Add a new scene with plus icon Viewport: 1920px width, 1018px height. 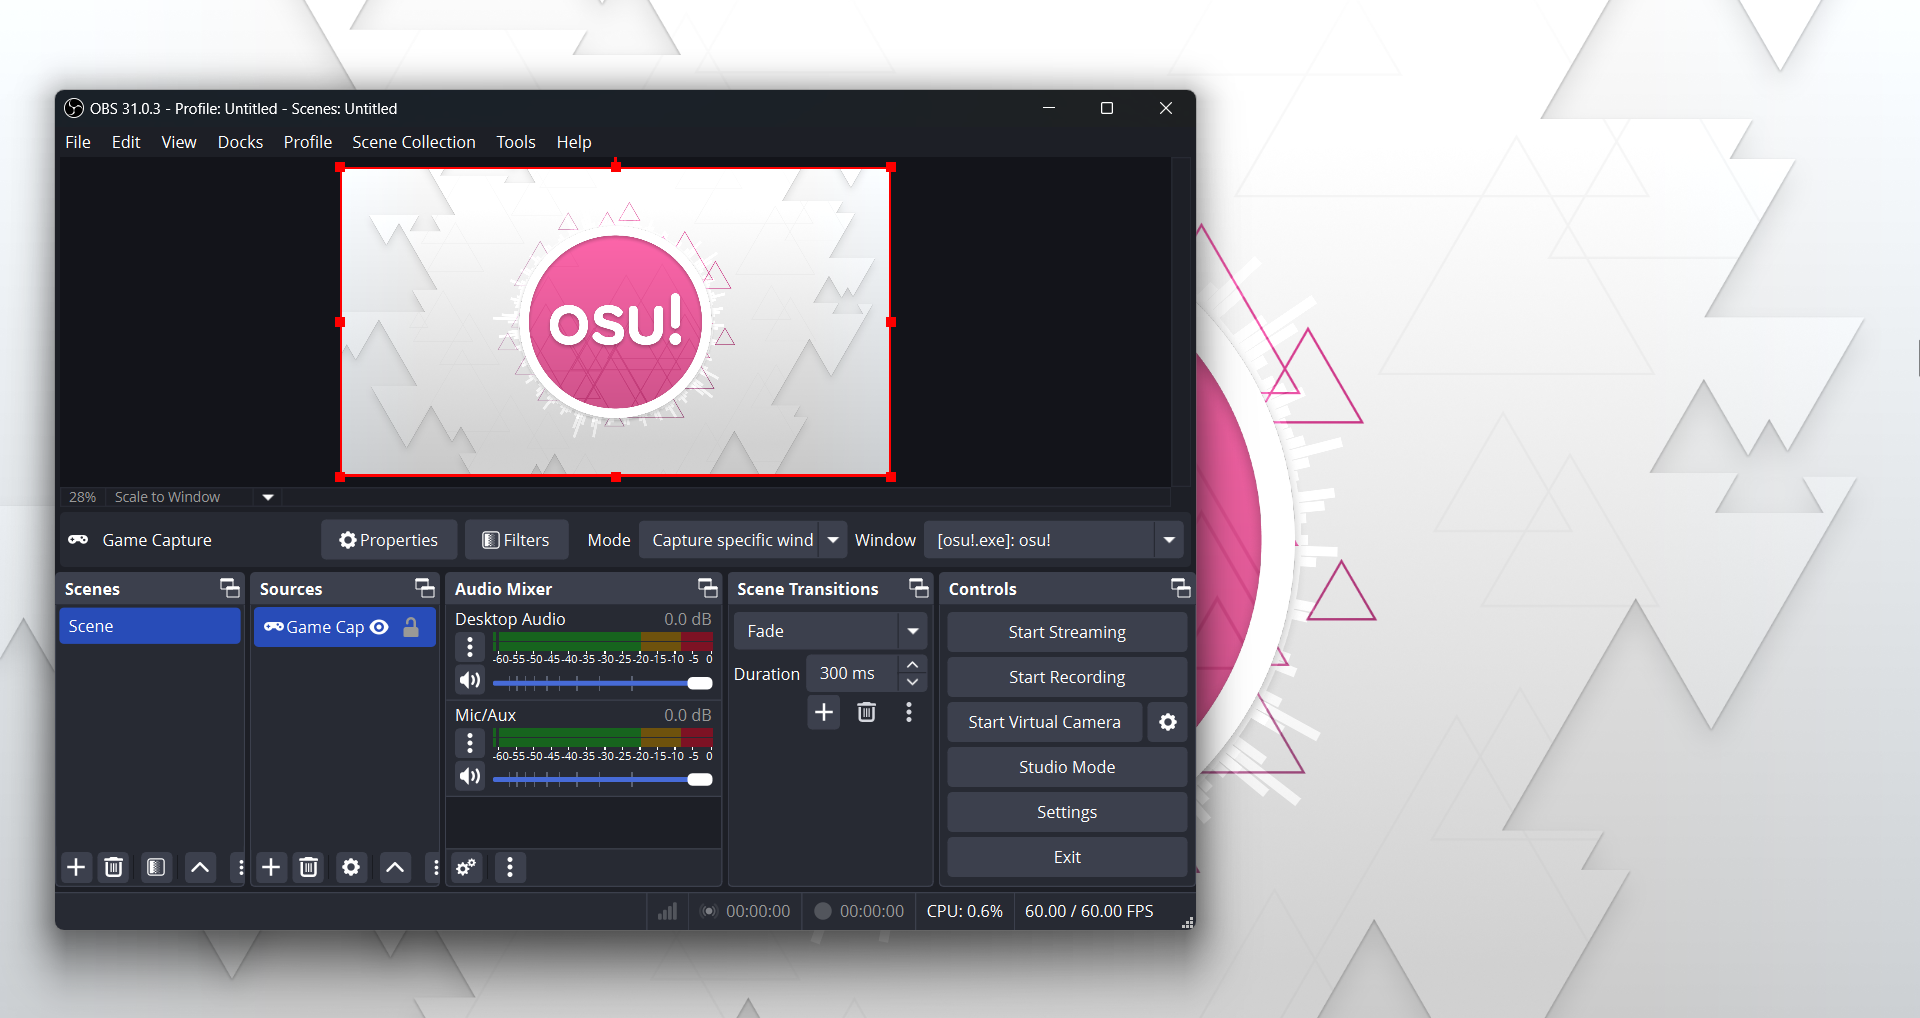click(x=76, y=867)
